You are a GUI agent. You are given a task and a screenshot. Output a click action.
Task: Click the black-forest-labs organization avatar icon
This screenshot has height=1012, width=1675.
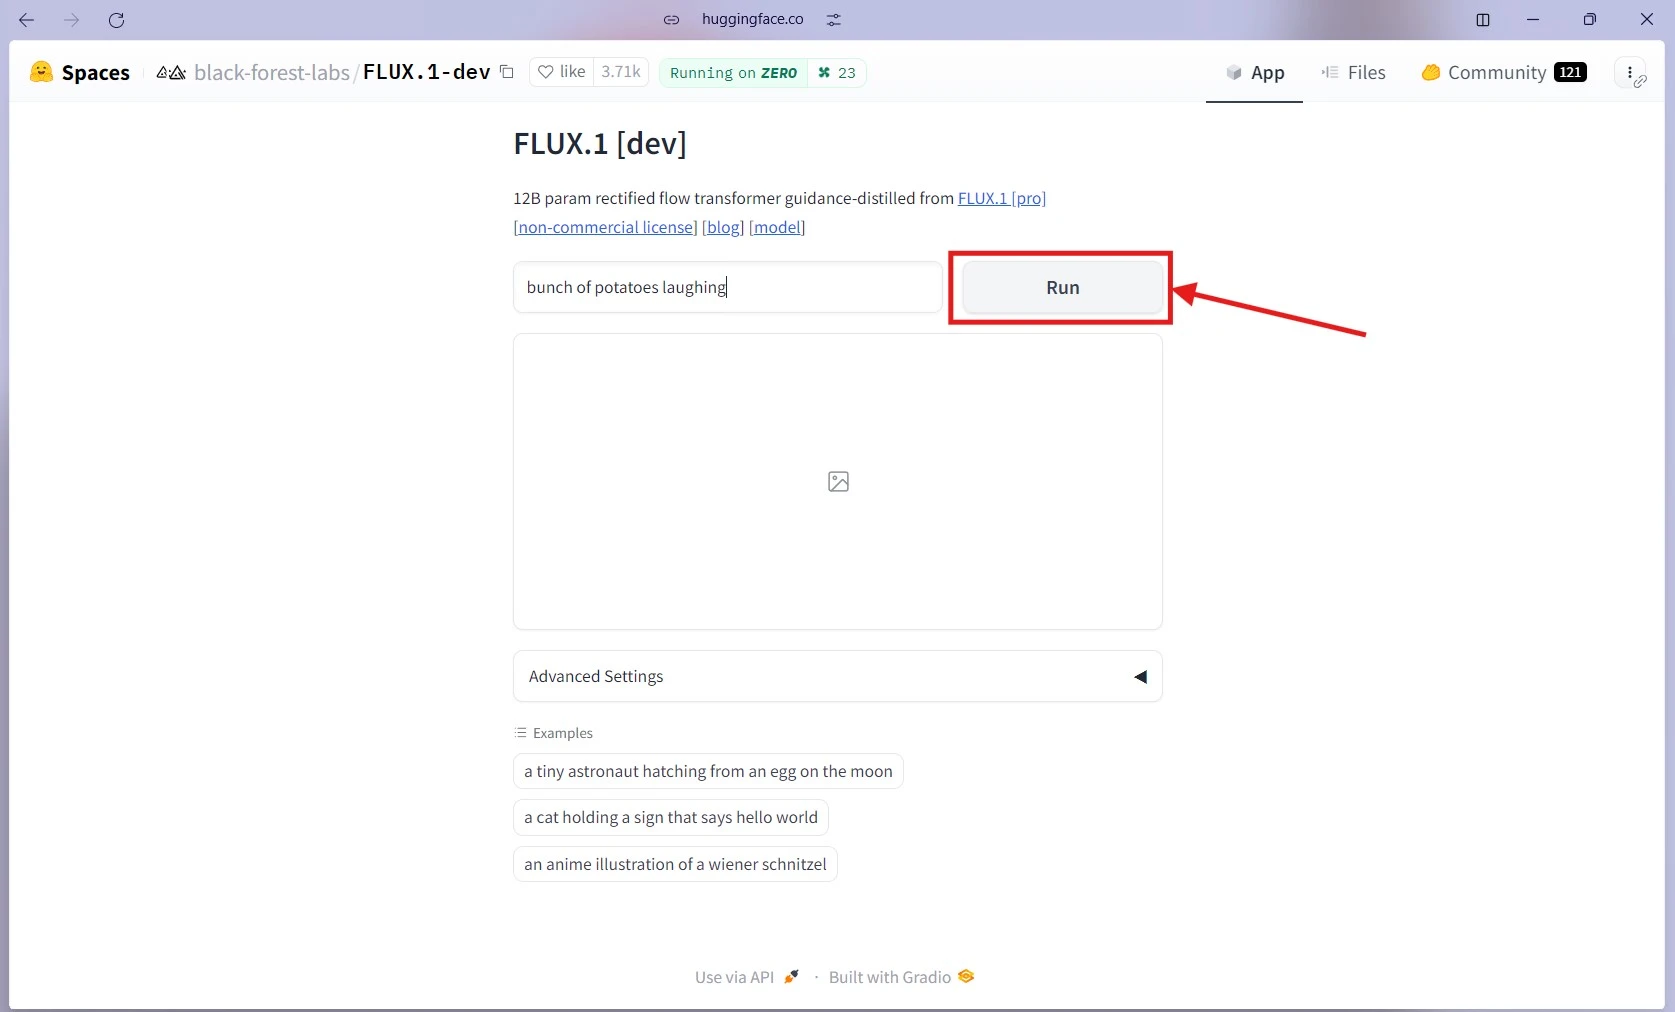pos(171,72)
